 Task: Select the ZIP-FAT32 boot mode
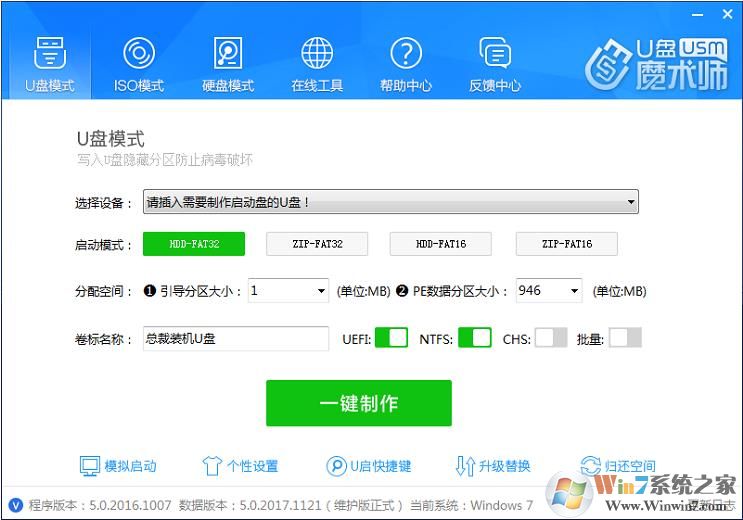coord(317,244)
